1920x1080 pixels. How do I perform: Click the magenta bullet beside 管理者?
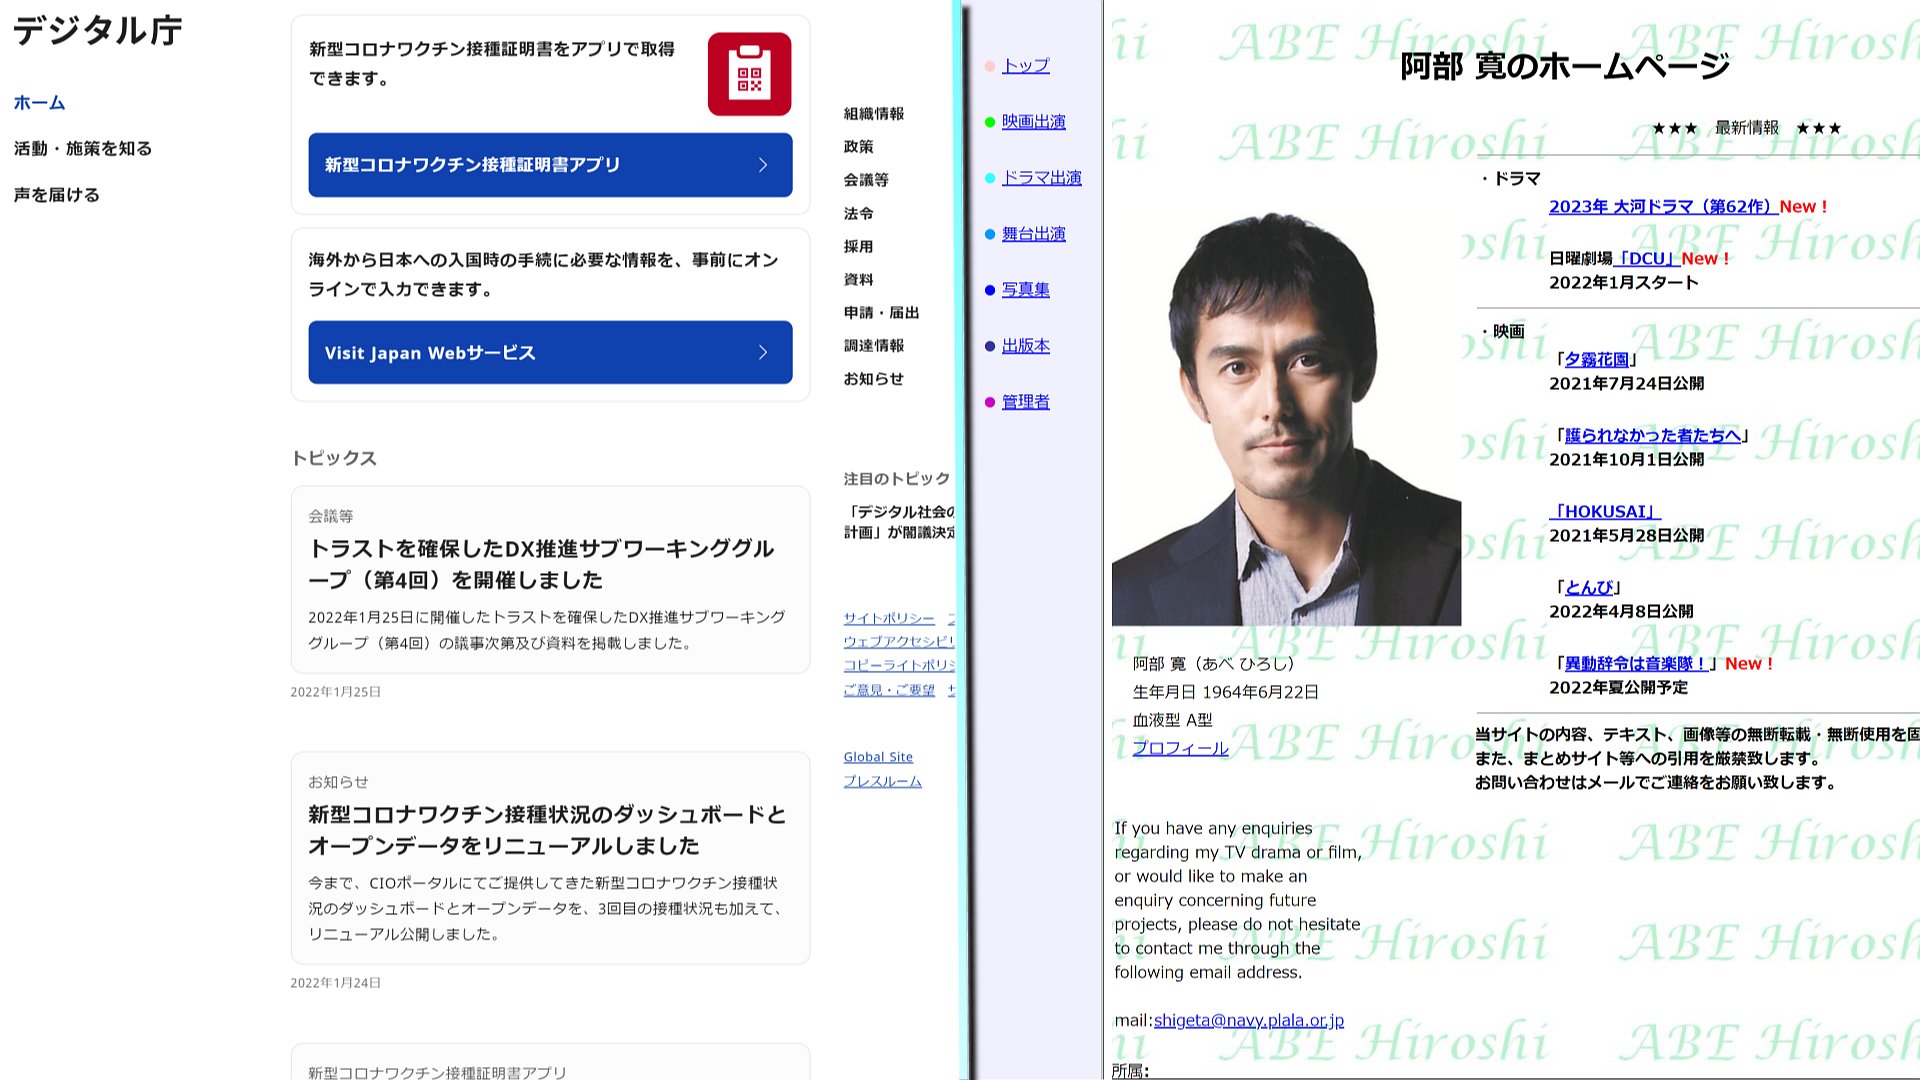point(989,402)
